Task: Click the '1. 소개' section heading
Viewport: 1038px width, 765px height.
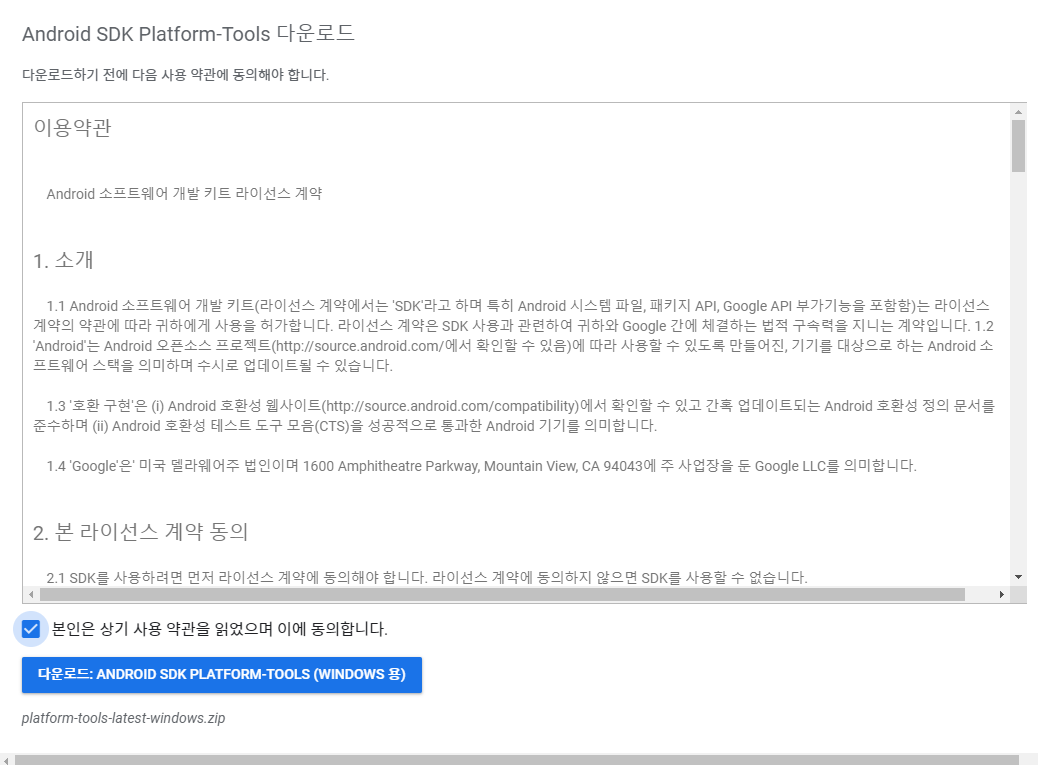Action: pos(63,260)
